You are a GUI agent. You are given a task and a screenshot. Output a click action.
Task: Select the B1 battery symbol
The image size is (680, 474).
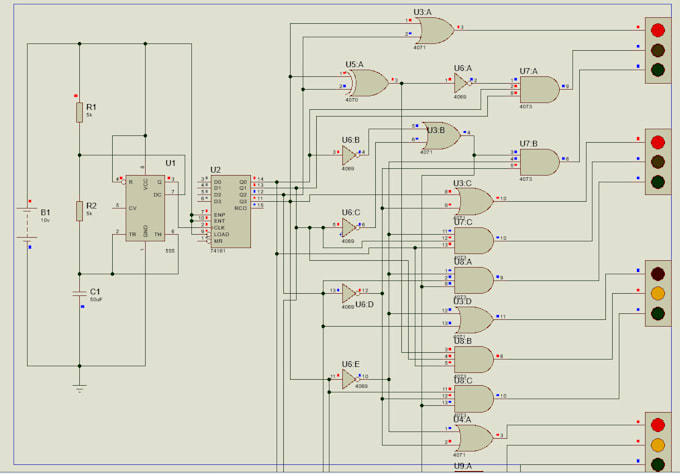[27, 224]
